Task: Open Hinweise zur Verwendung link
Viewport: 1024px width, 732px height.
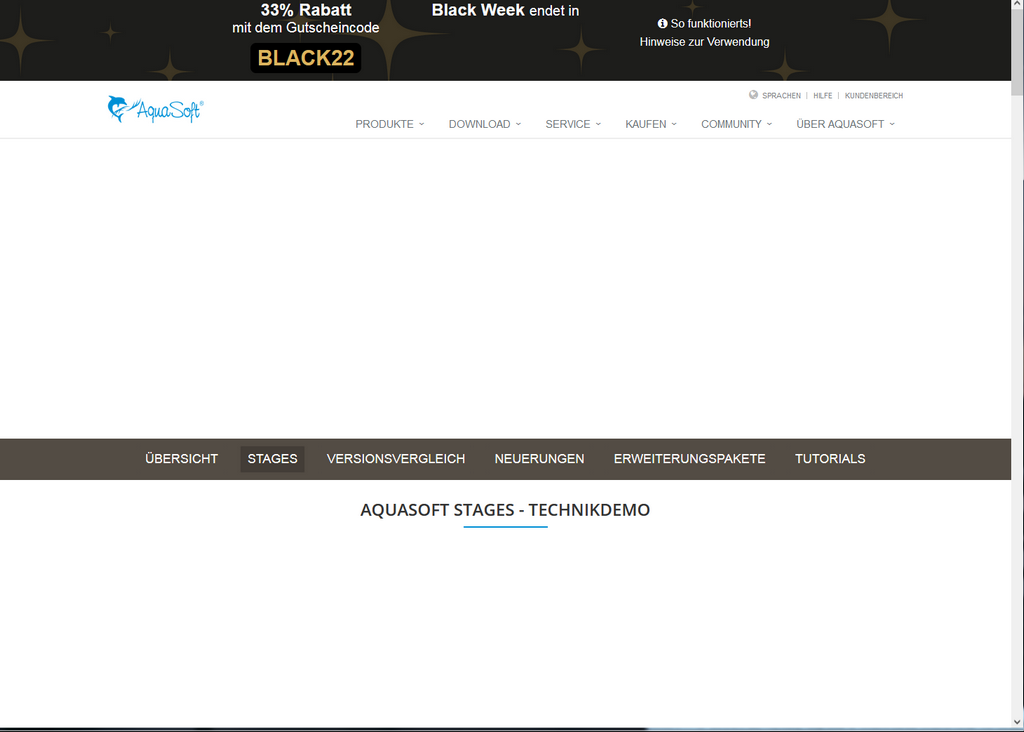Action: tap(704, 42)
